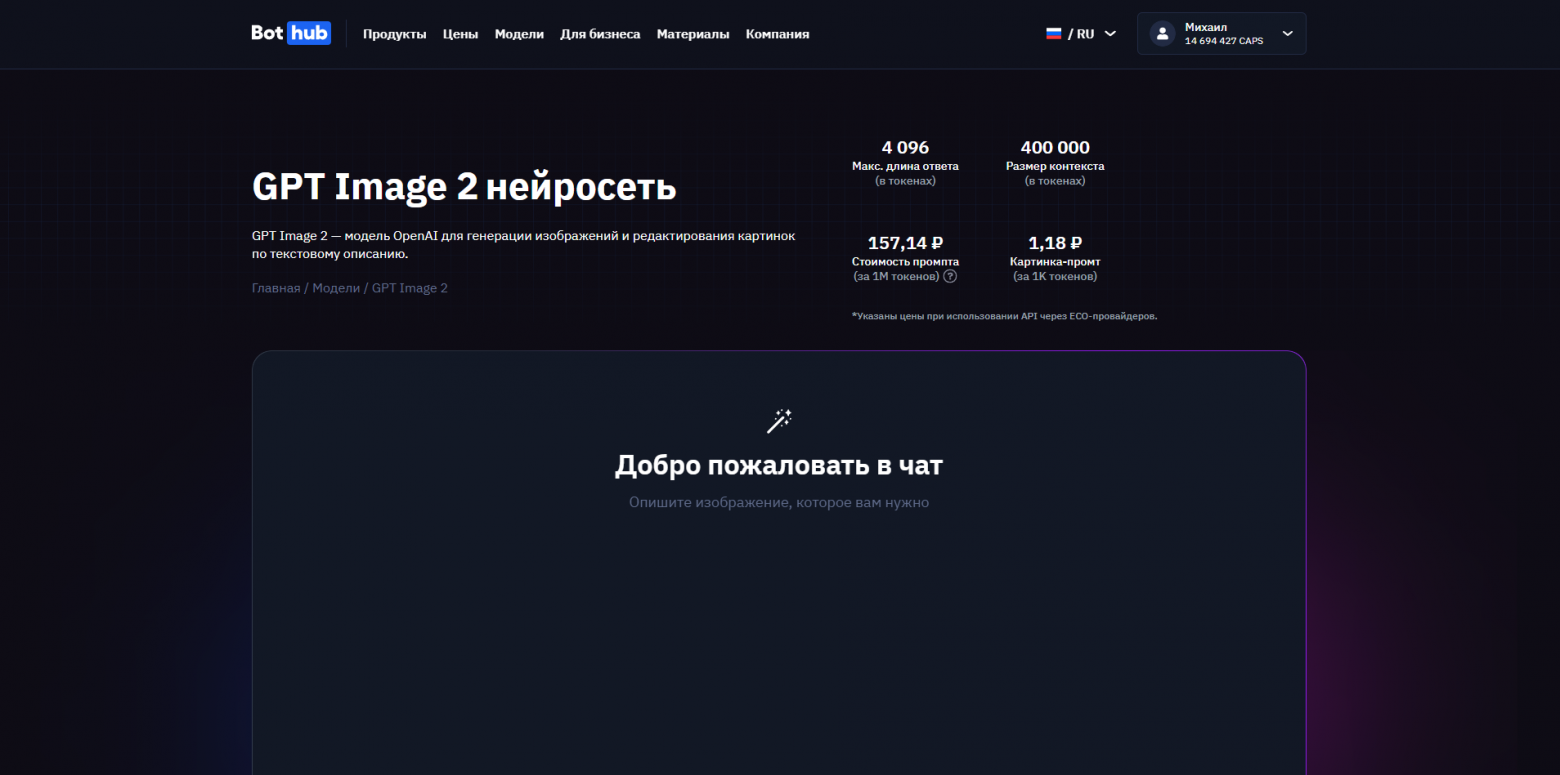This screenshot has height=775, width=1560.
Task: Click the magic wand chat icon
Action: point(779,421)
